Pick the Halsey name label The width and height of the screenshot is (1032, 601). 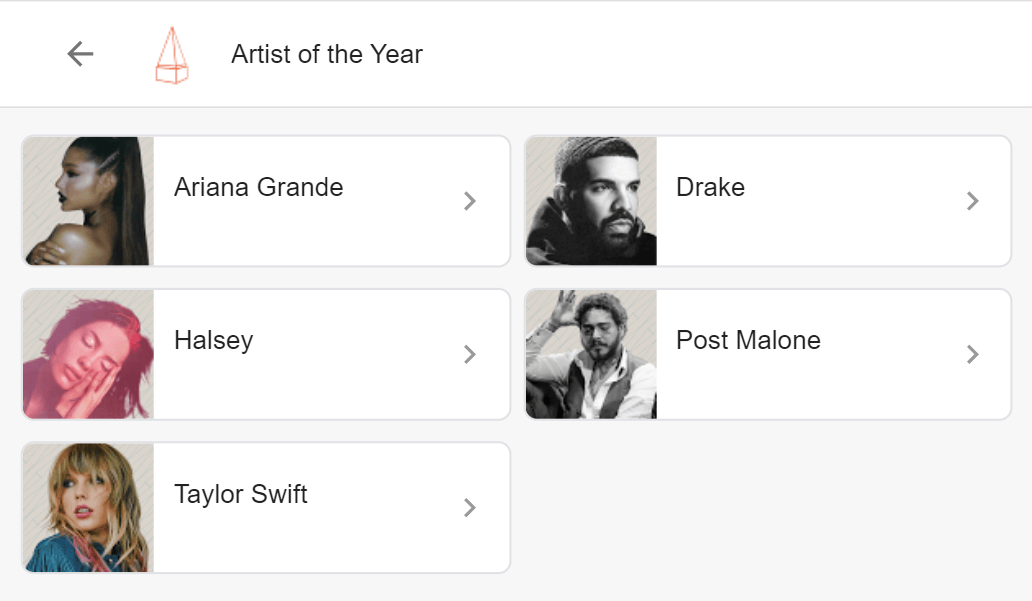(x=213, y=341)
